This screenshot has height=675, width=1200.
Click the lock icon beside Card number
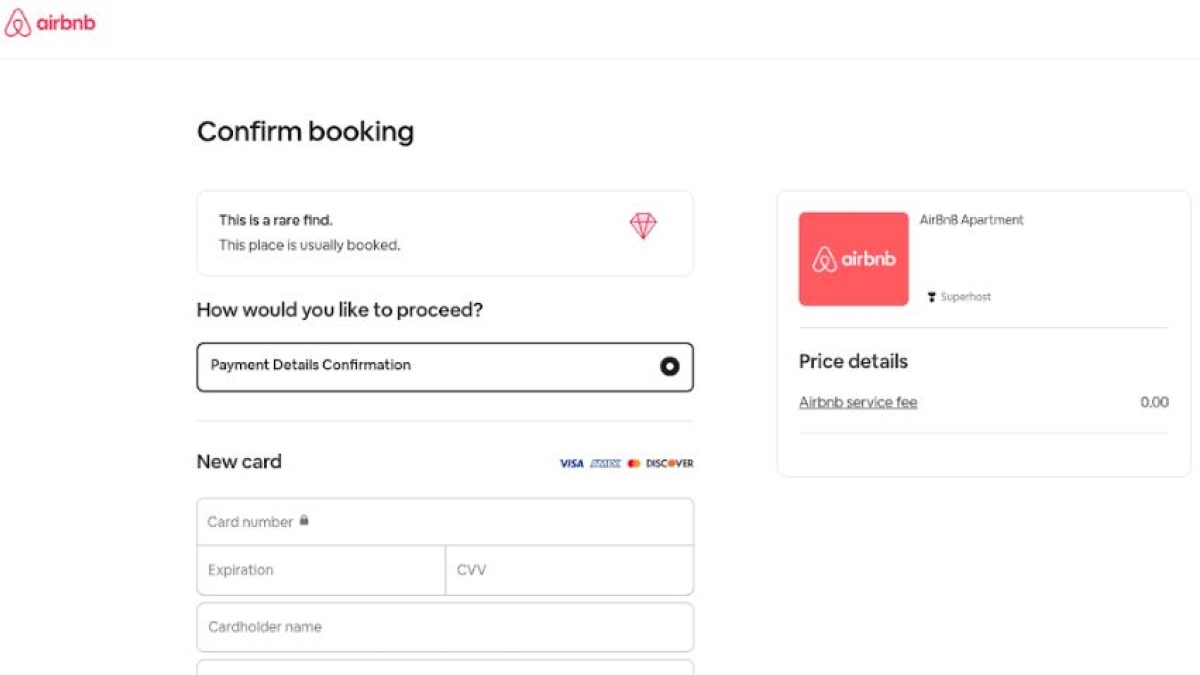(304, 520)
